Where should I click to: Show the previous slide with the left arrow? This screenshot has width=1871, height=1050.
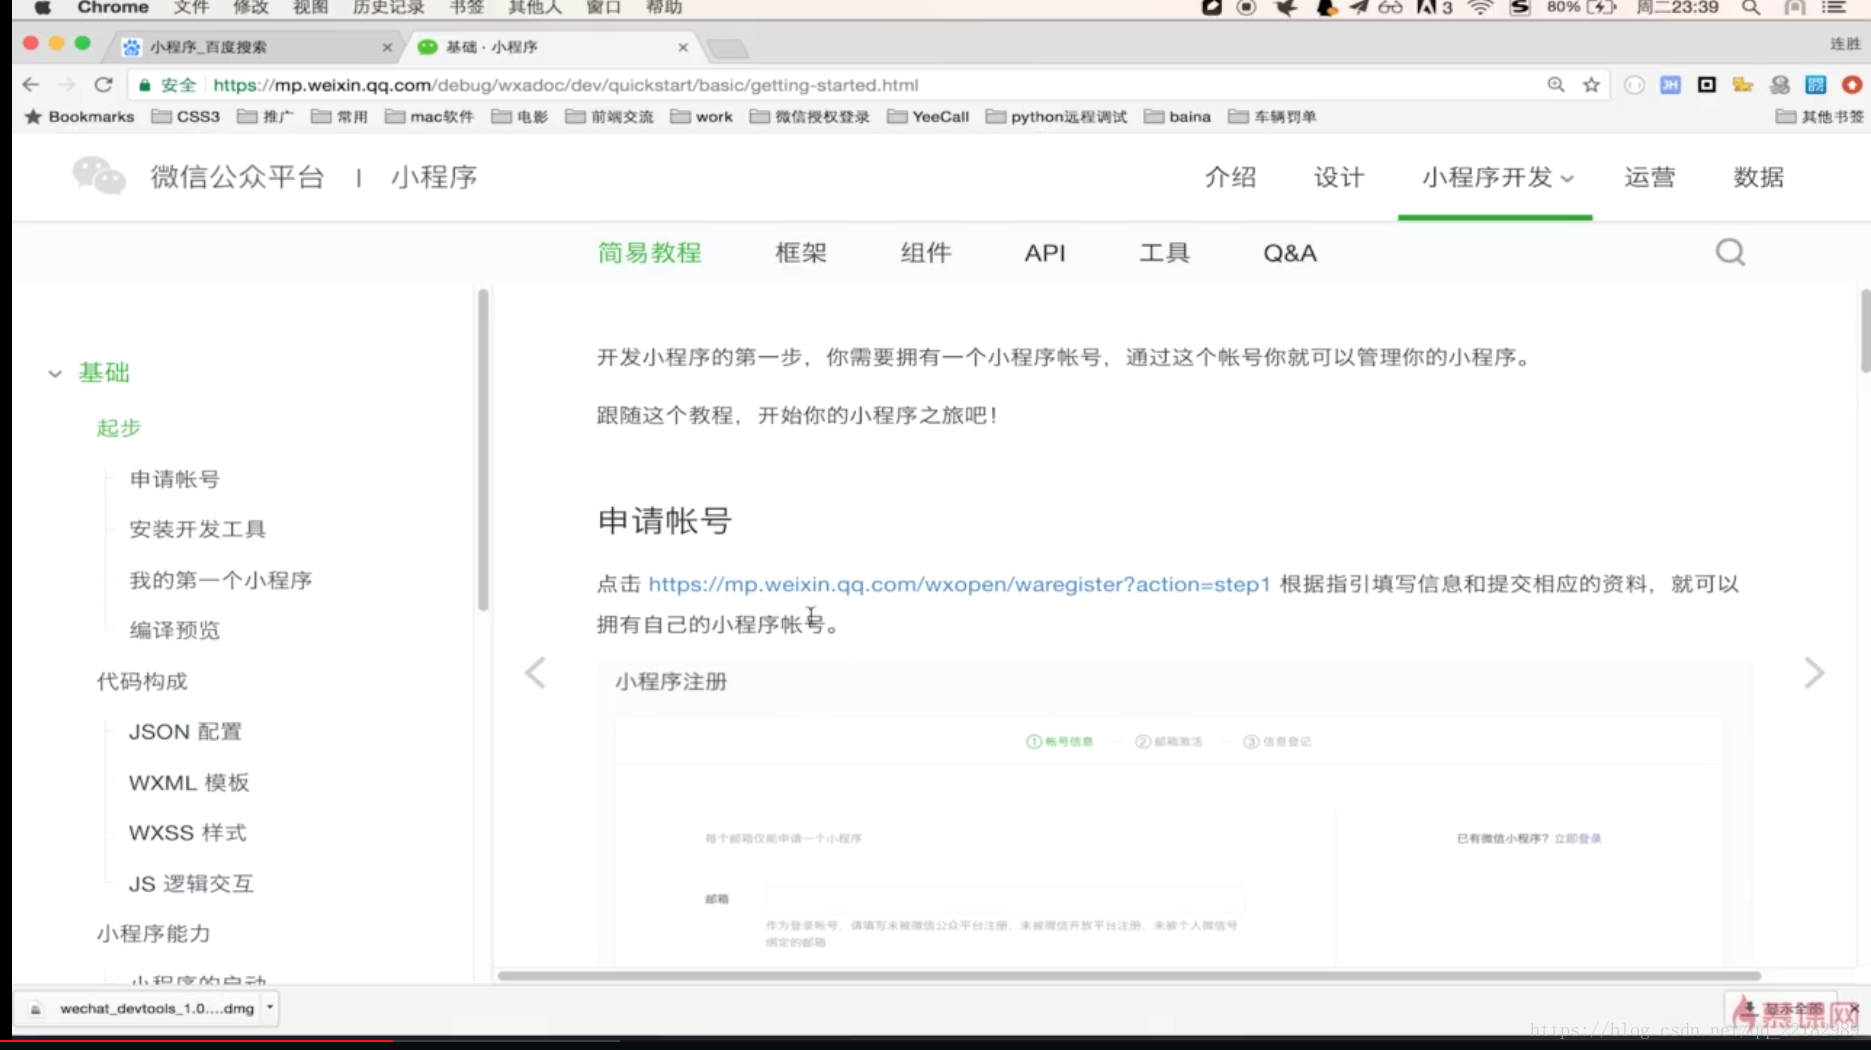coord(536,673)
